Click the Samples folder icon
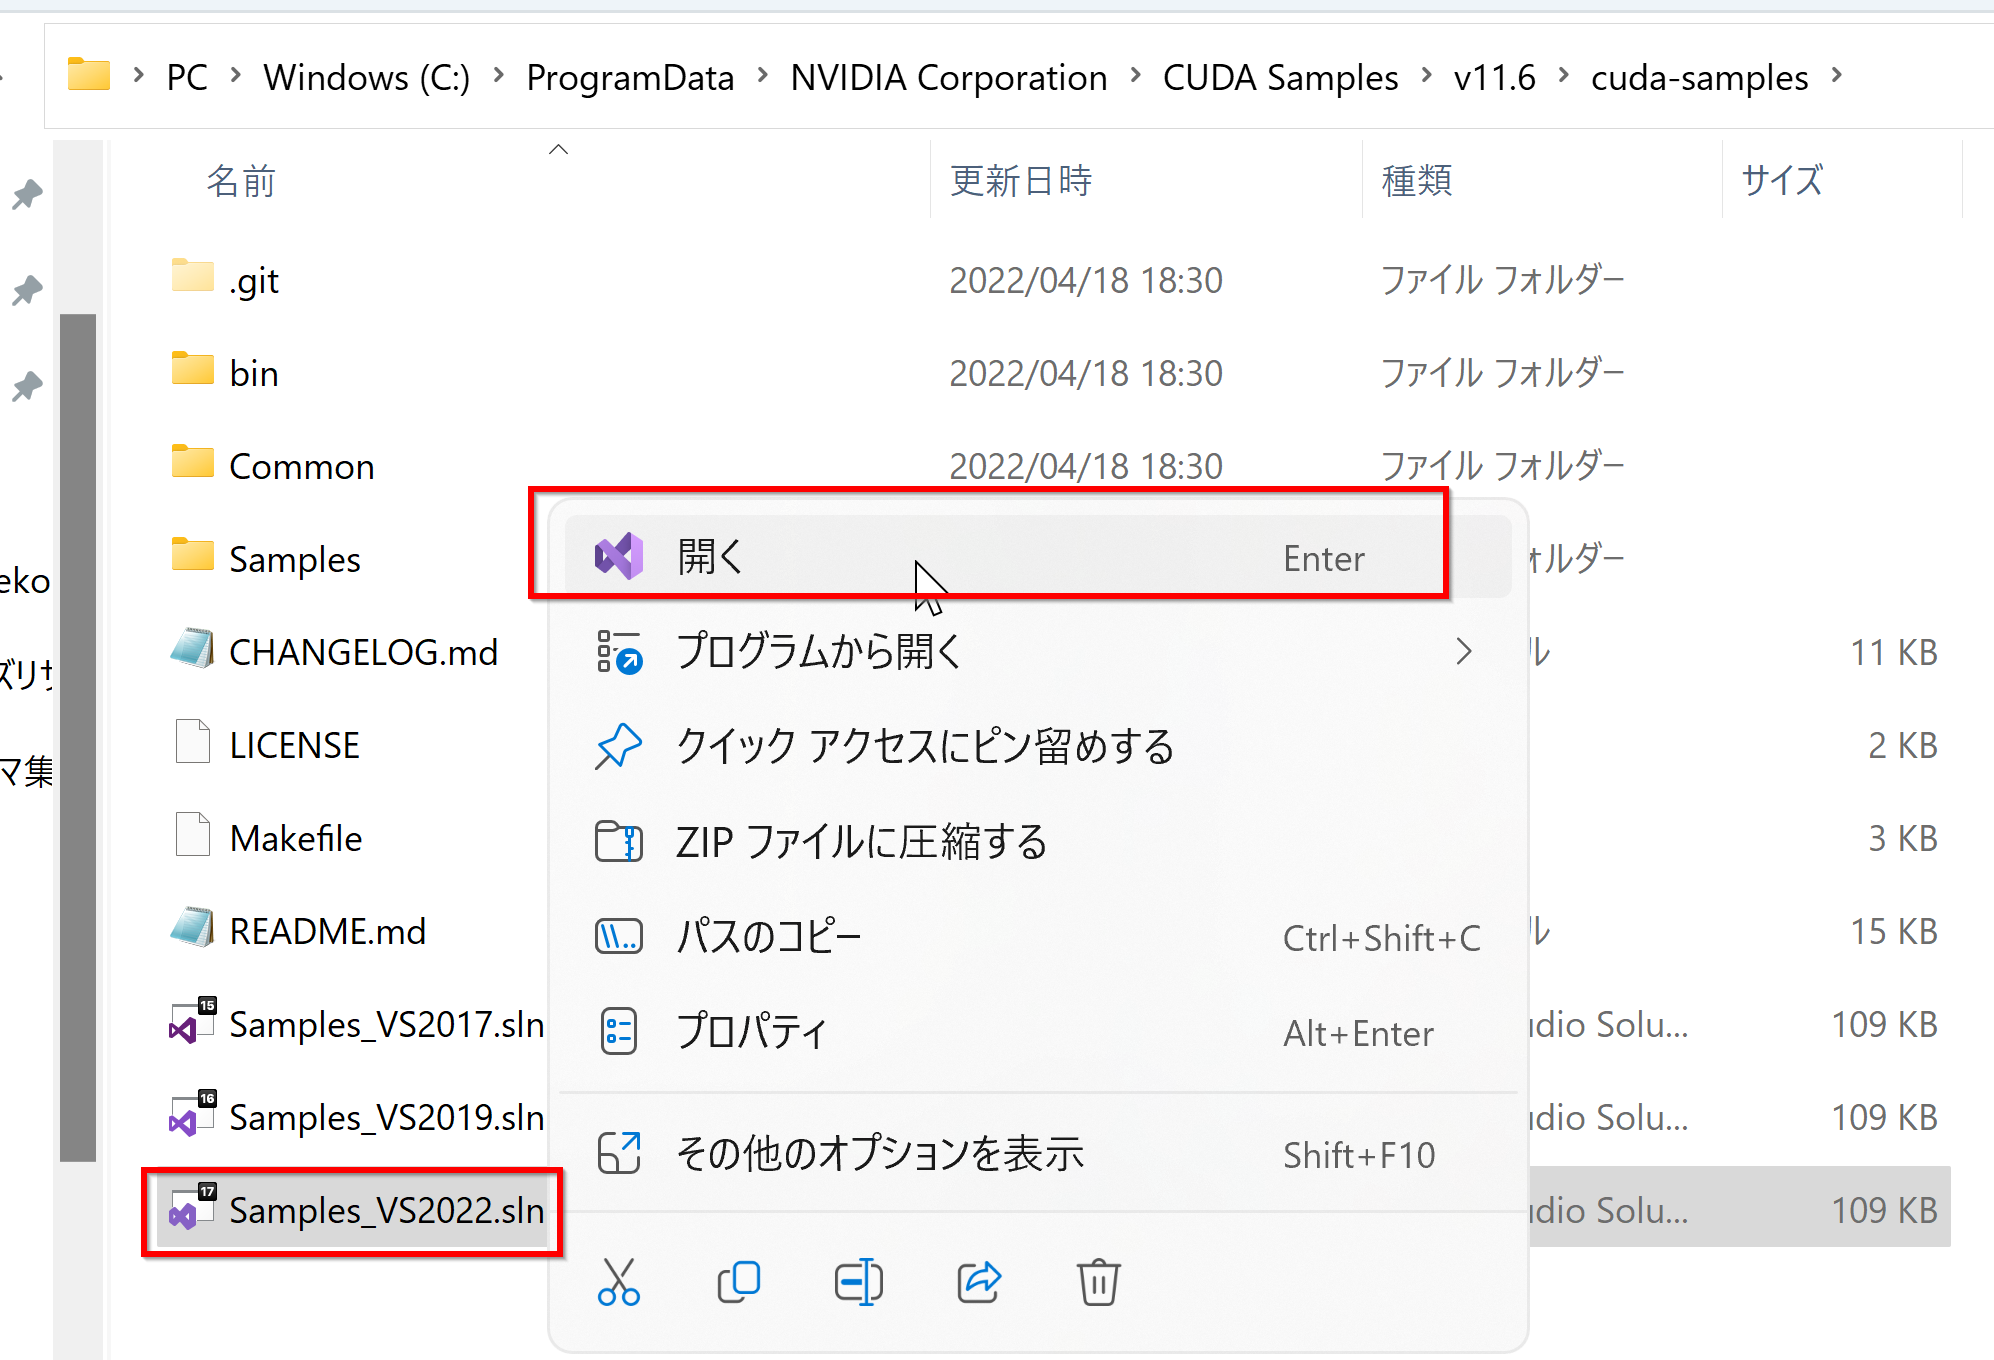This screenshot has width=1994, height=1360. [192, 554]
